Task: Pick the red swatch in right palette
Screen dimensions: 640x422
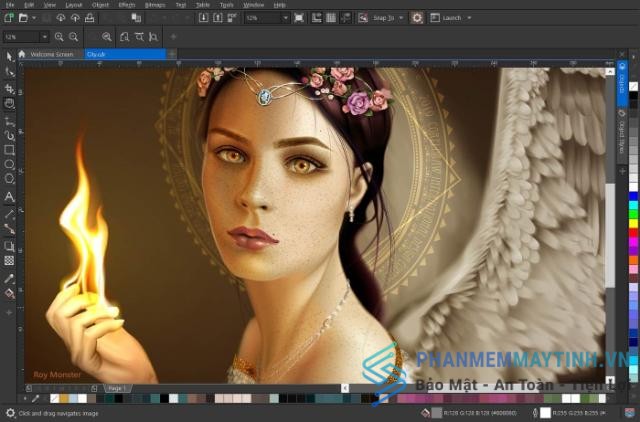Action: point(633,233)
